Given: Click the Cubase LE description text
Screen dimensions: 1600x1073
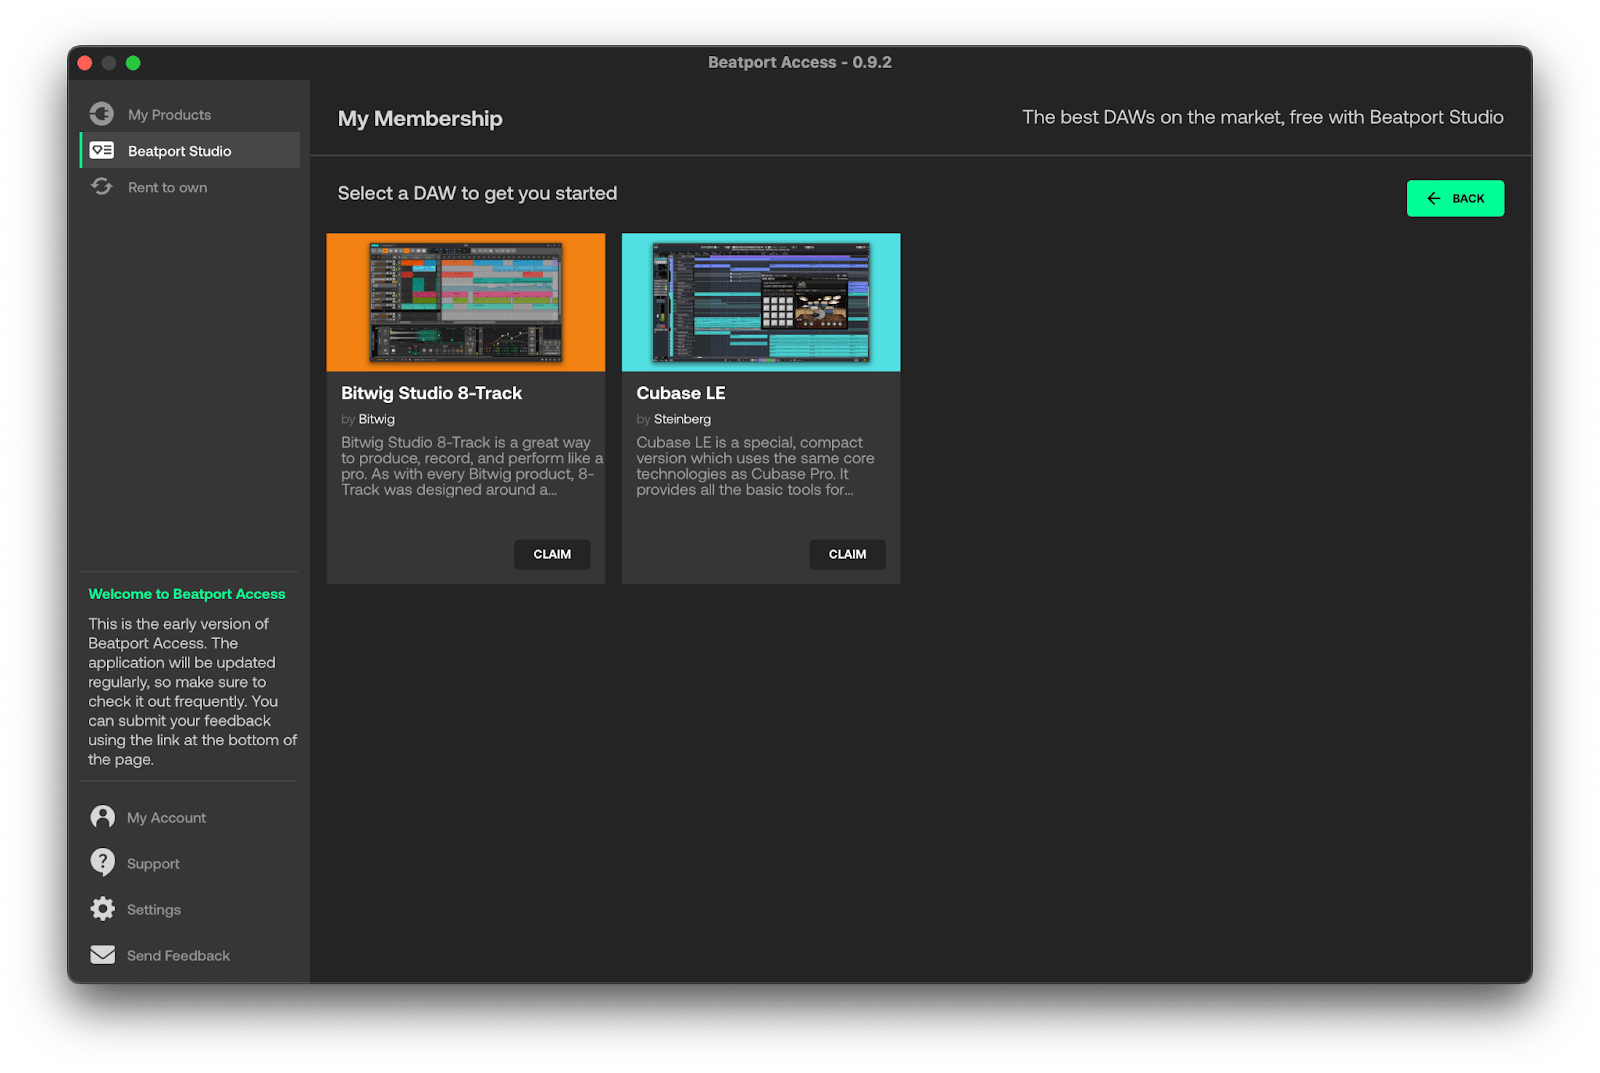Looking at the screenshot, I should point(755,466).
